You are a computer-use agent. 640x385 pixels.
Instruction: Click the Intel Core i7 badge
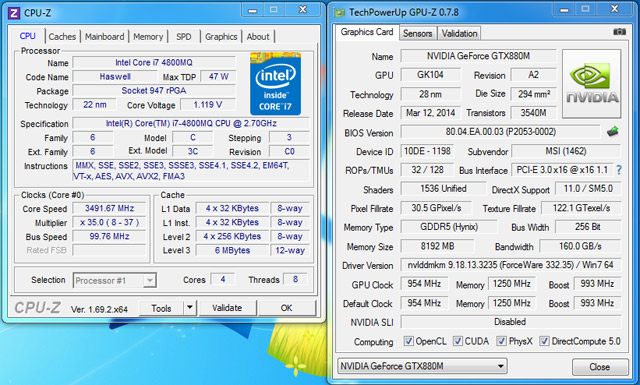[x=276, y=84]
